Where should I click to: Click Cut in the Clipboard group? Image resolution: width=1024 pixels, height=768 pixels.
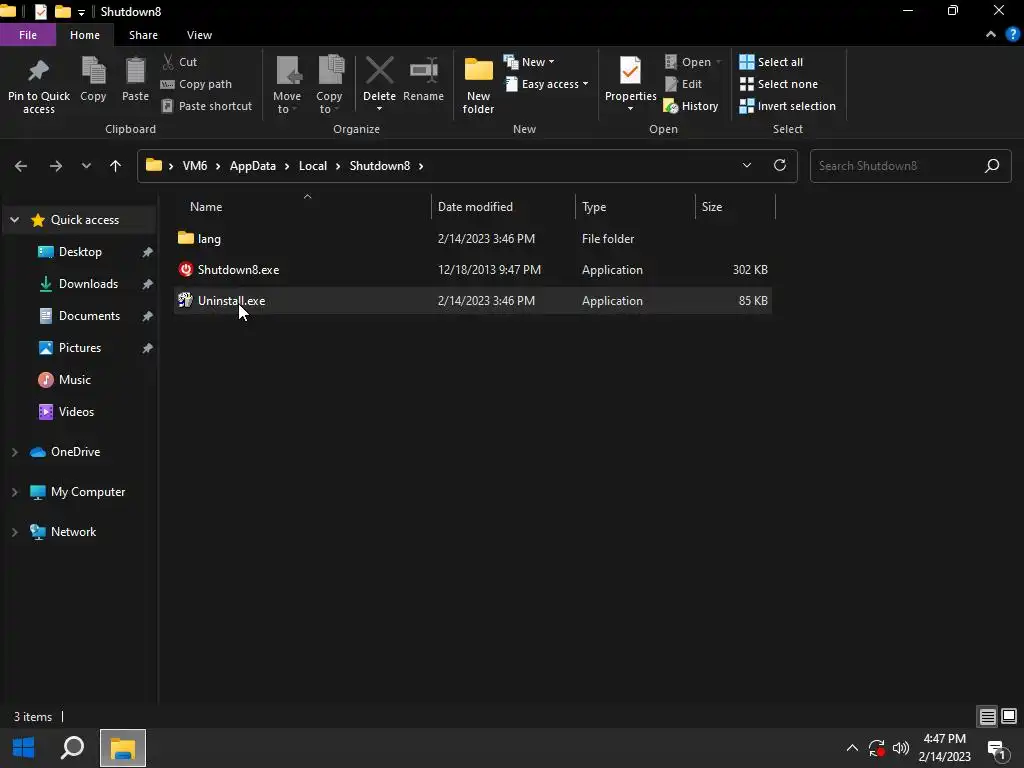(179, 62)
